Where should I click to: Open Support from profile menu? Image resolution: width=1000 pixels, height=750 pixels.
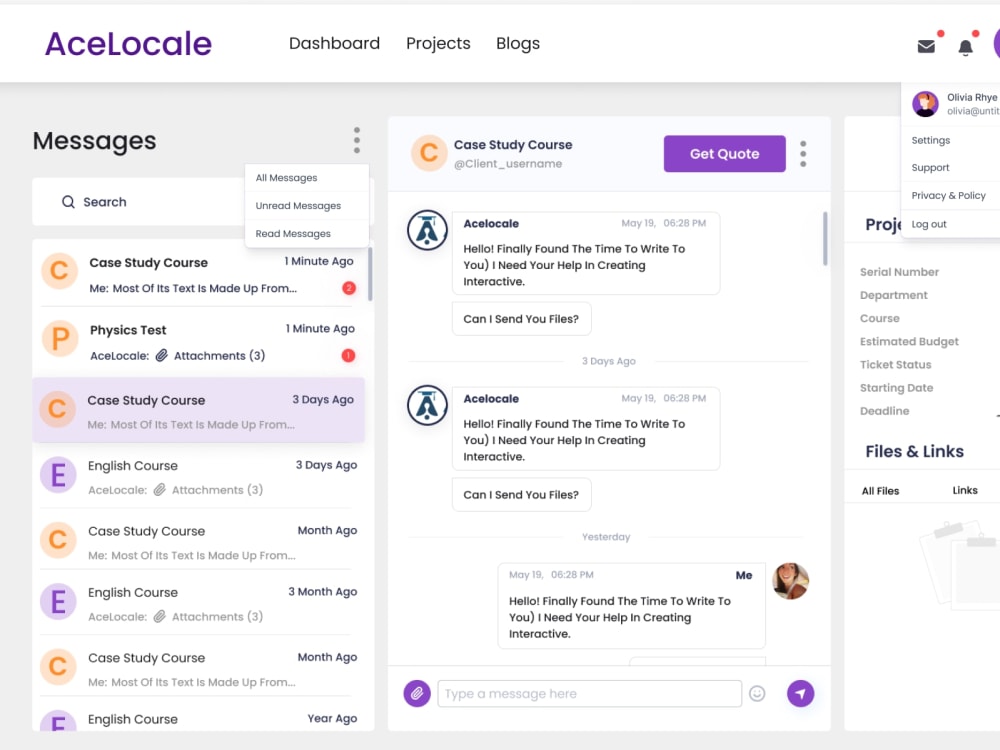coord(930,168)
